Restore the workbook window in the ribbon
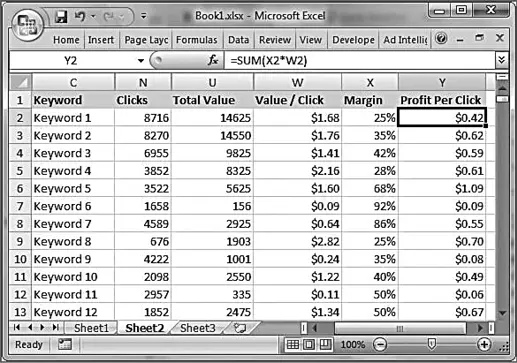 [479, 38]
